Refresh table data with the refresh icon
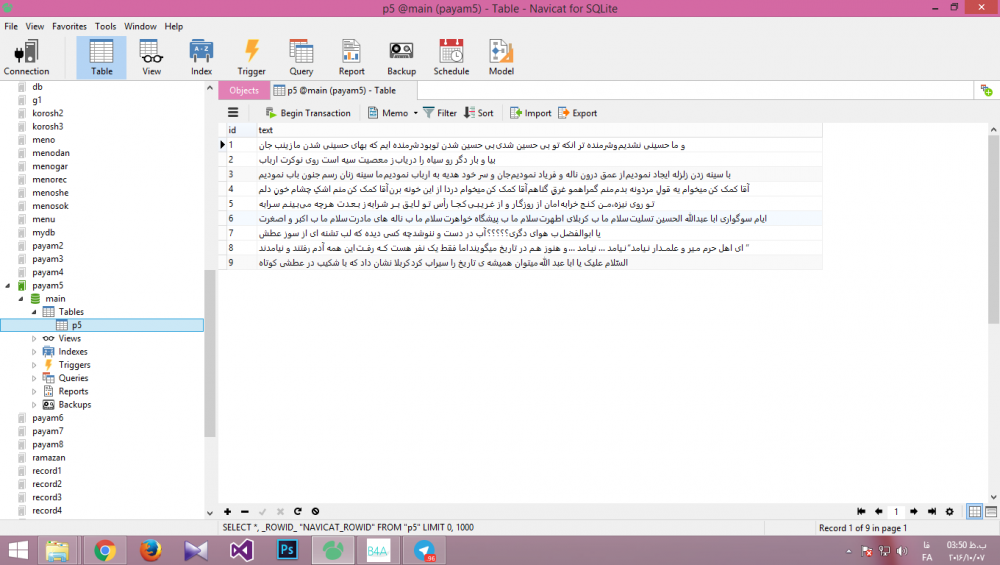 point(298,511)
